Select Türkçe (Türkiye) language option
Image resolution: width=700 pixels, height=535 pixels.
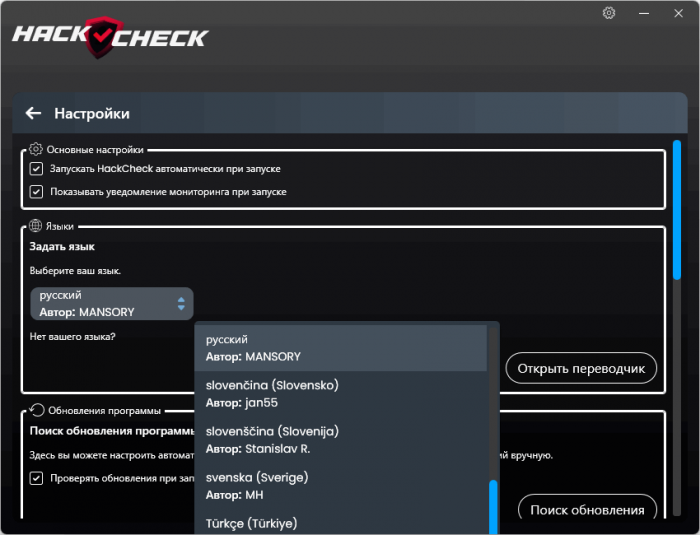(341, 523)
